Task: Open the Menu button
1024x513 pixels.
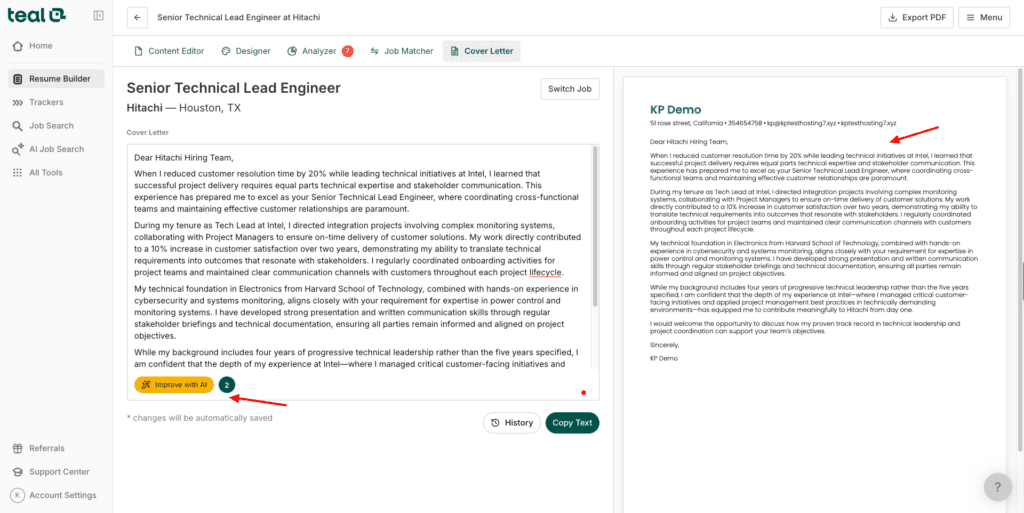Action: pyautogui.click(x=984, y=18)
